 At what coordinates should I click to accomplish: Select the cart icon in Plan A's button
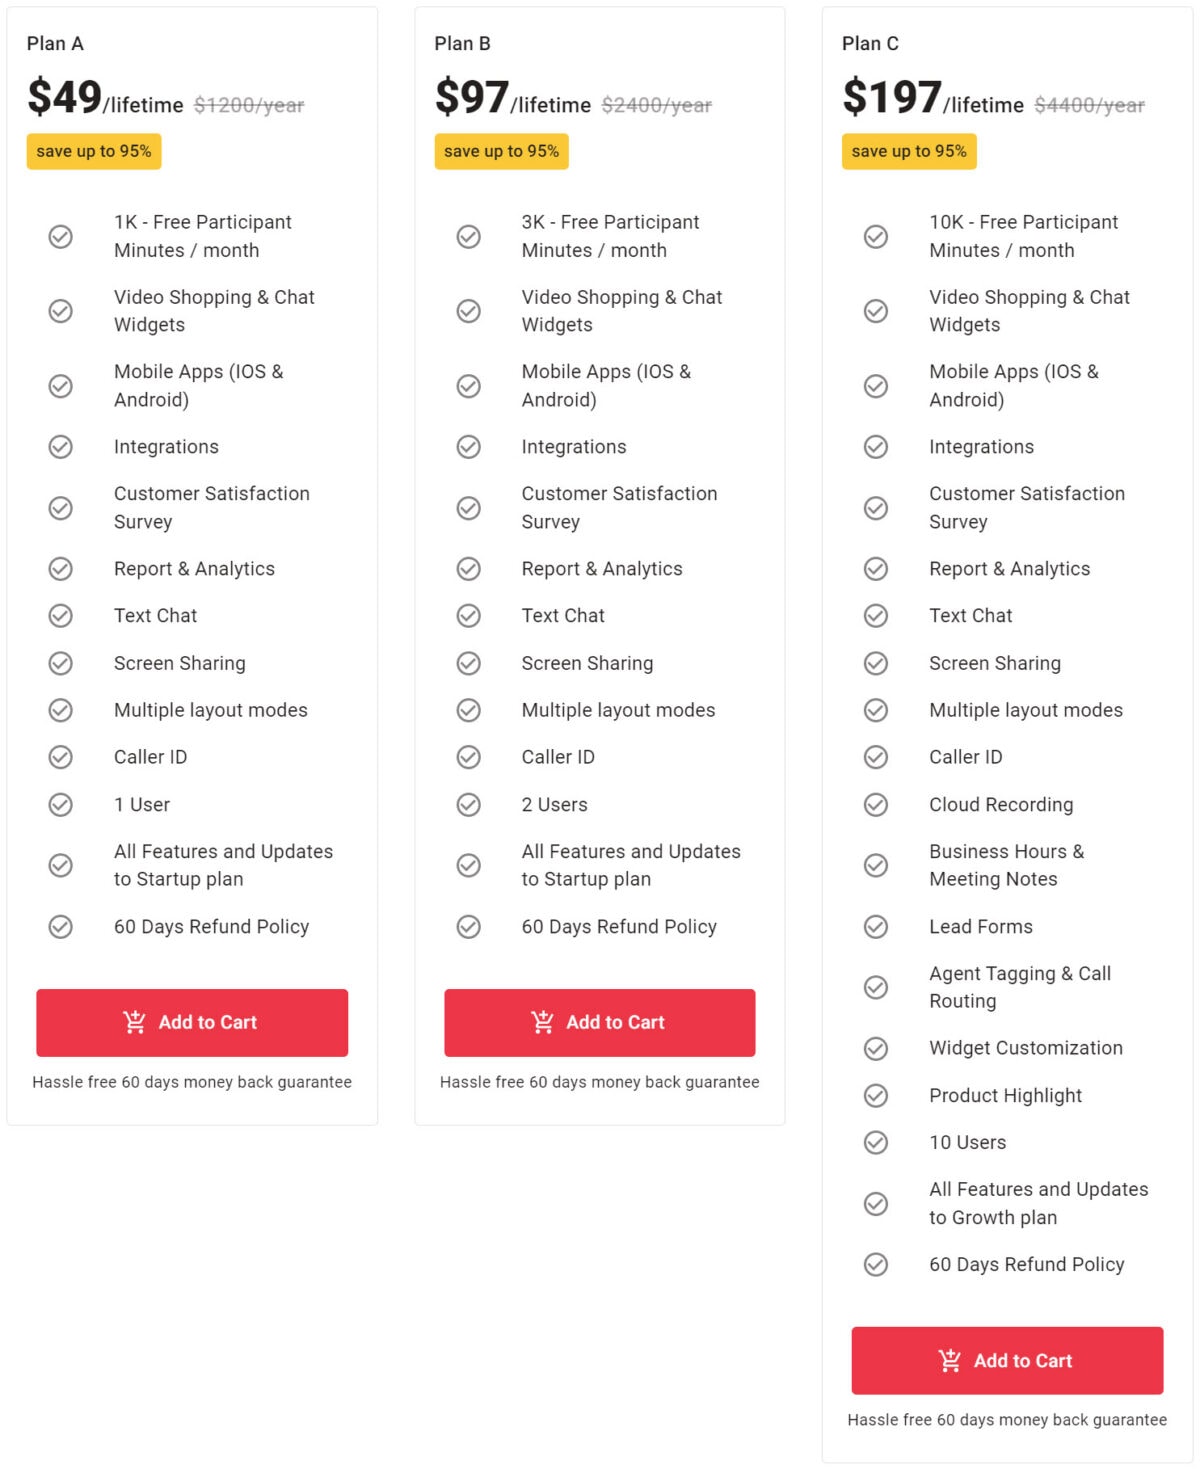pos(135,1022)
